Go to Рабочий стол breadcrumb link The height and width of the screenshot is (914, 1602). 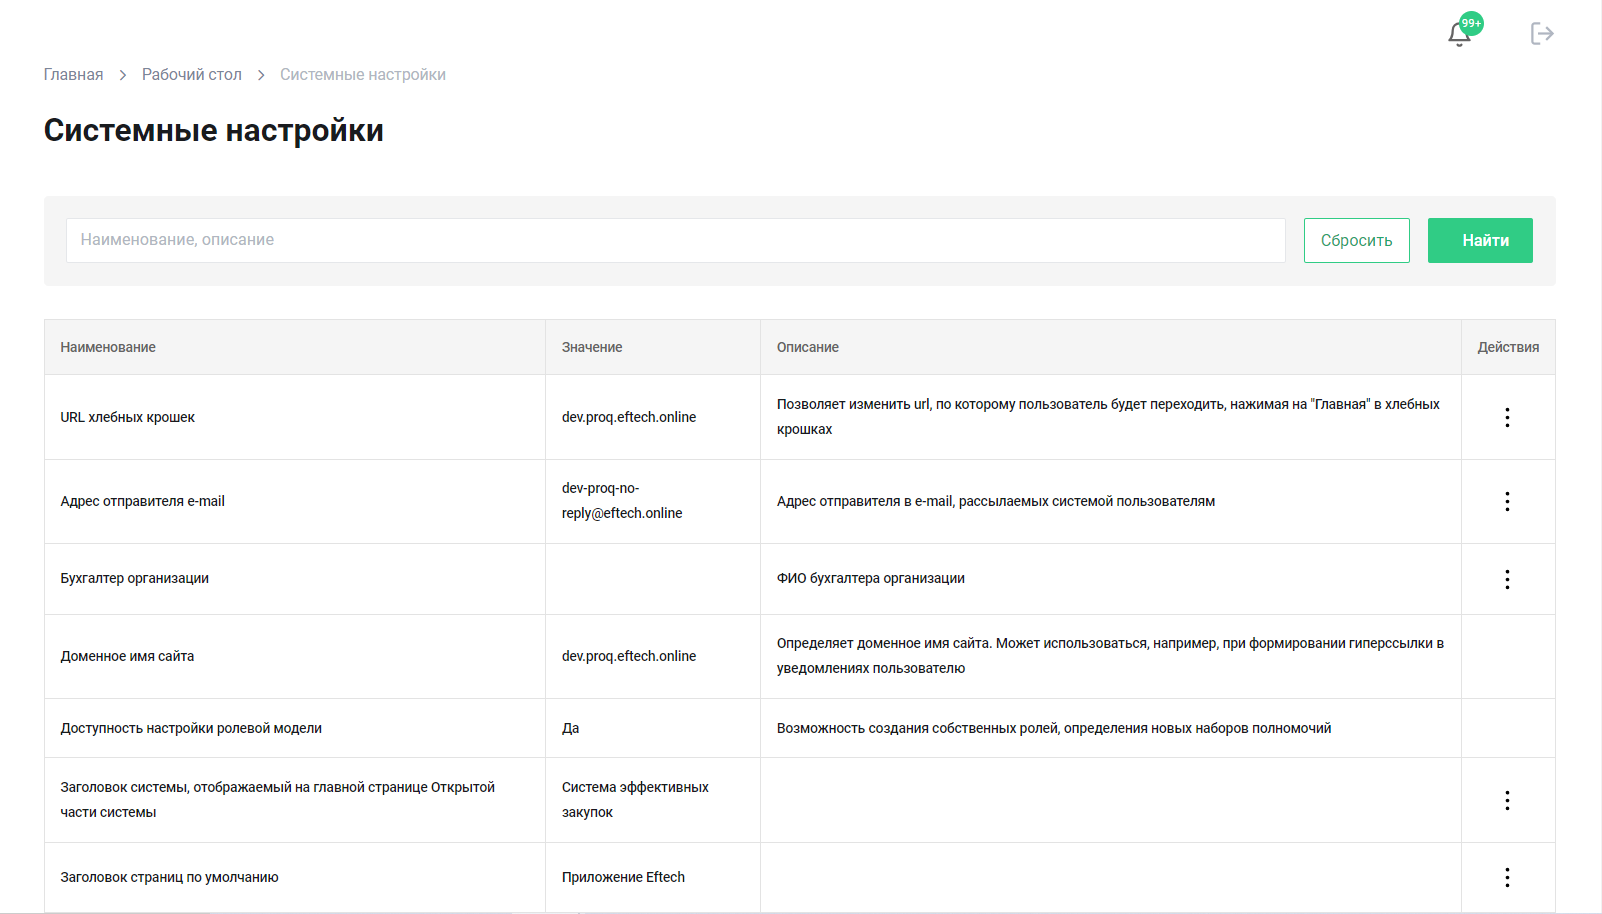192,75
